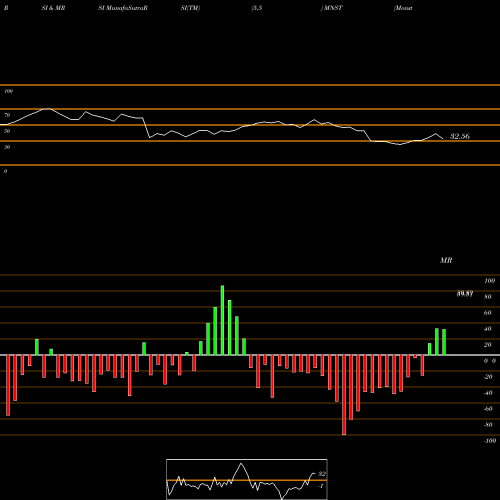Click the 80 label on the MR axis
The image size is (500, 500).
click(488, 297)
